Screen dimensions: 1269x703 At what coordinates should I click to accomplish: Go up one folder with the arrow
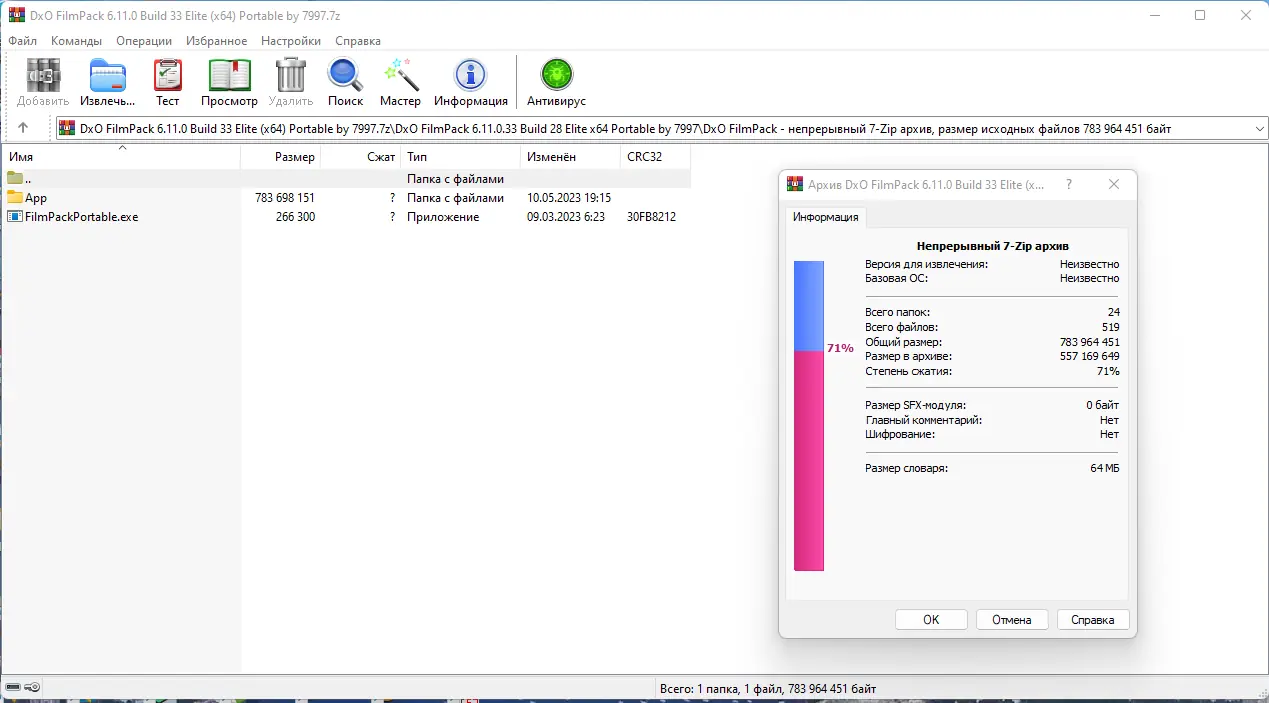tap(23, 128)
